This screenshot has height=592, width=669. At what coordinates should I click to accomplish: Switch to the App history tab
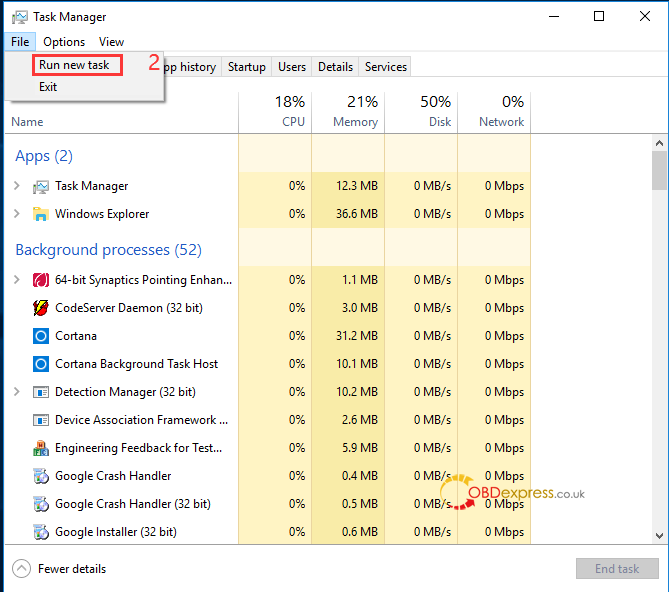(192, 67)
